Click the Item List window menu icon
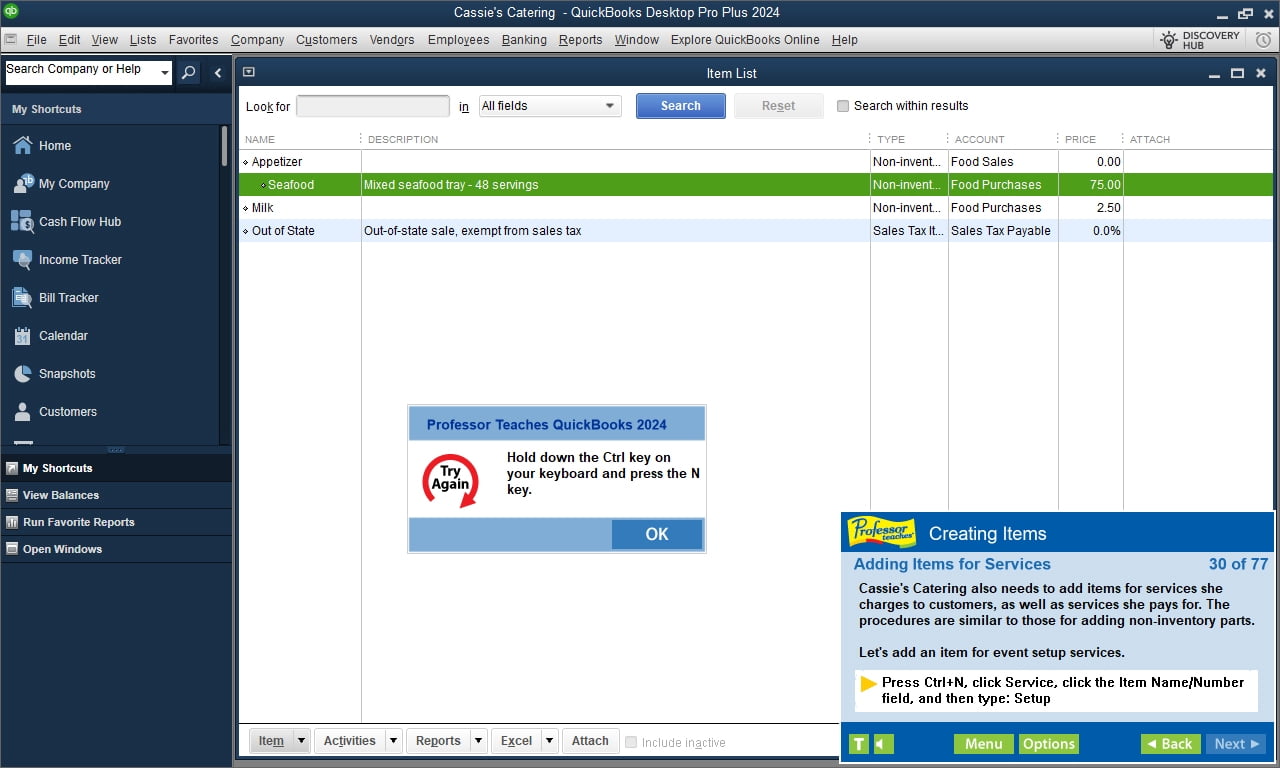1280x768 pixels. (249, 72)
